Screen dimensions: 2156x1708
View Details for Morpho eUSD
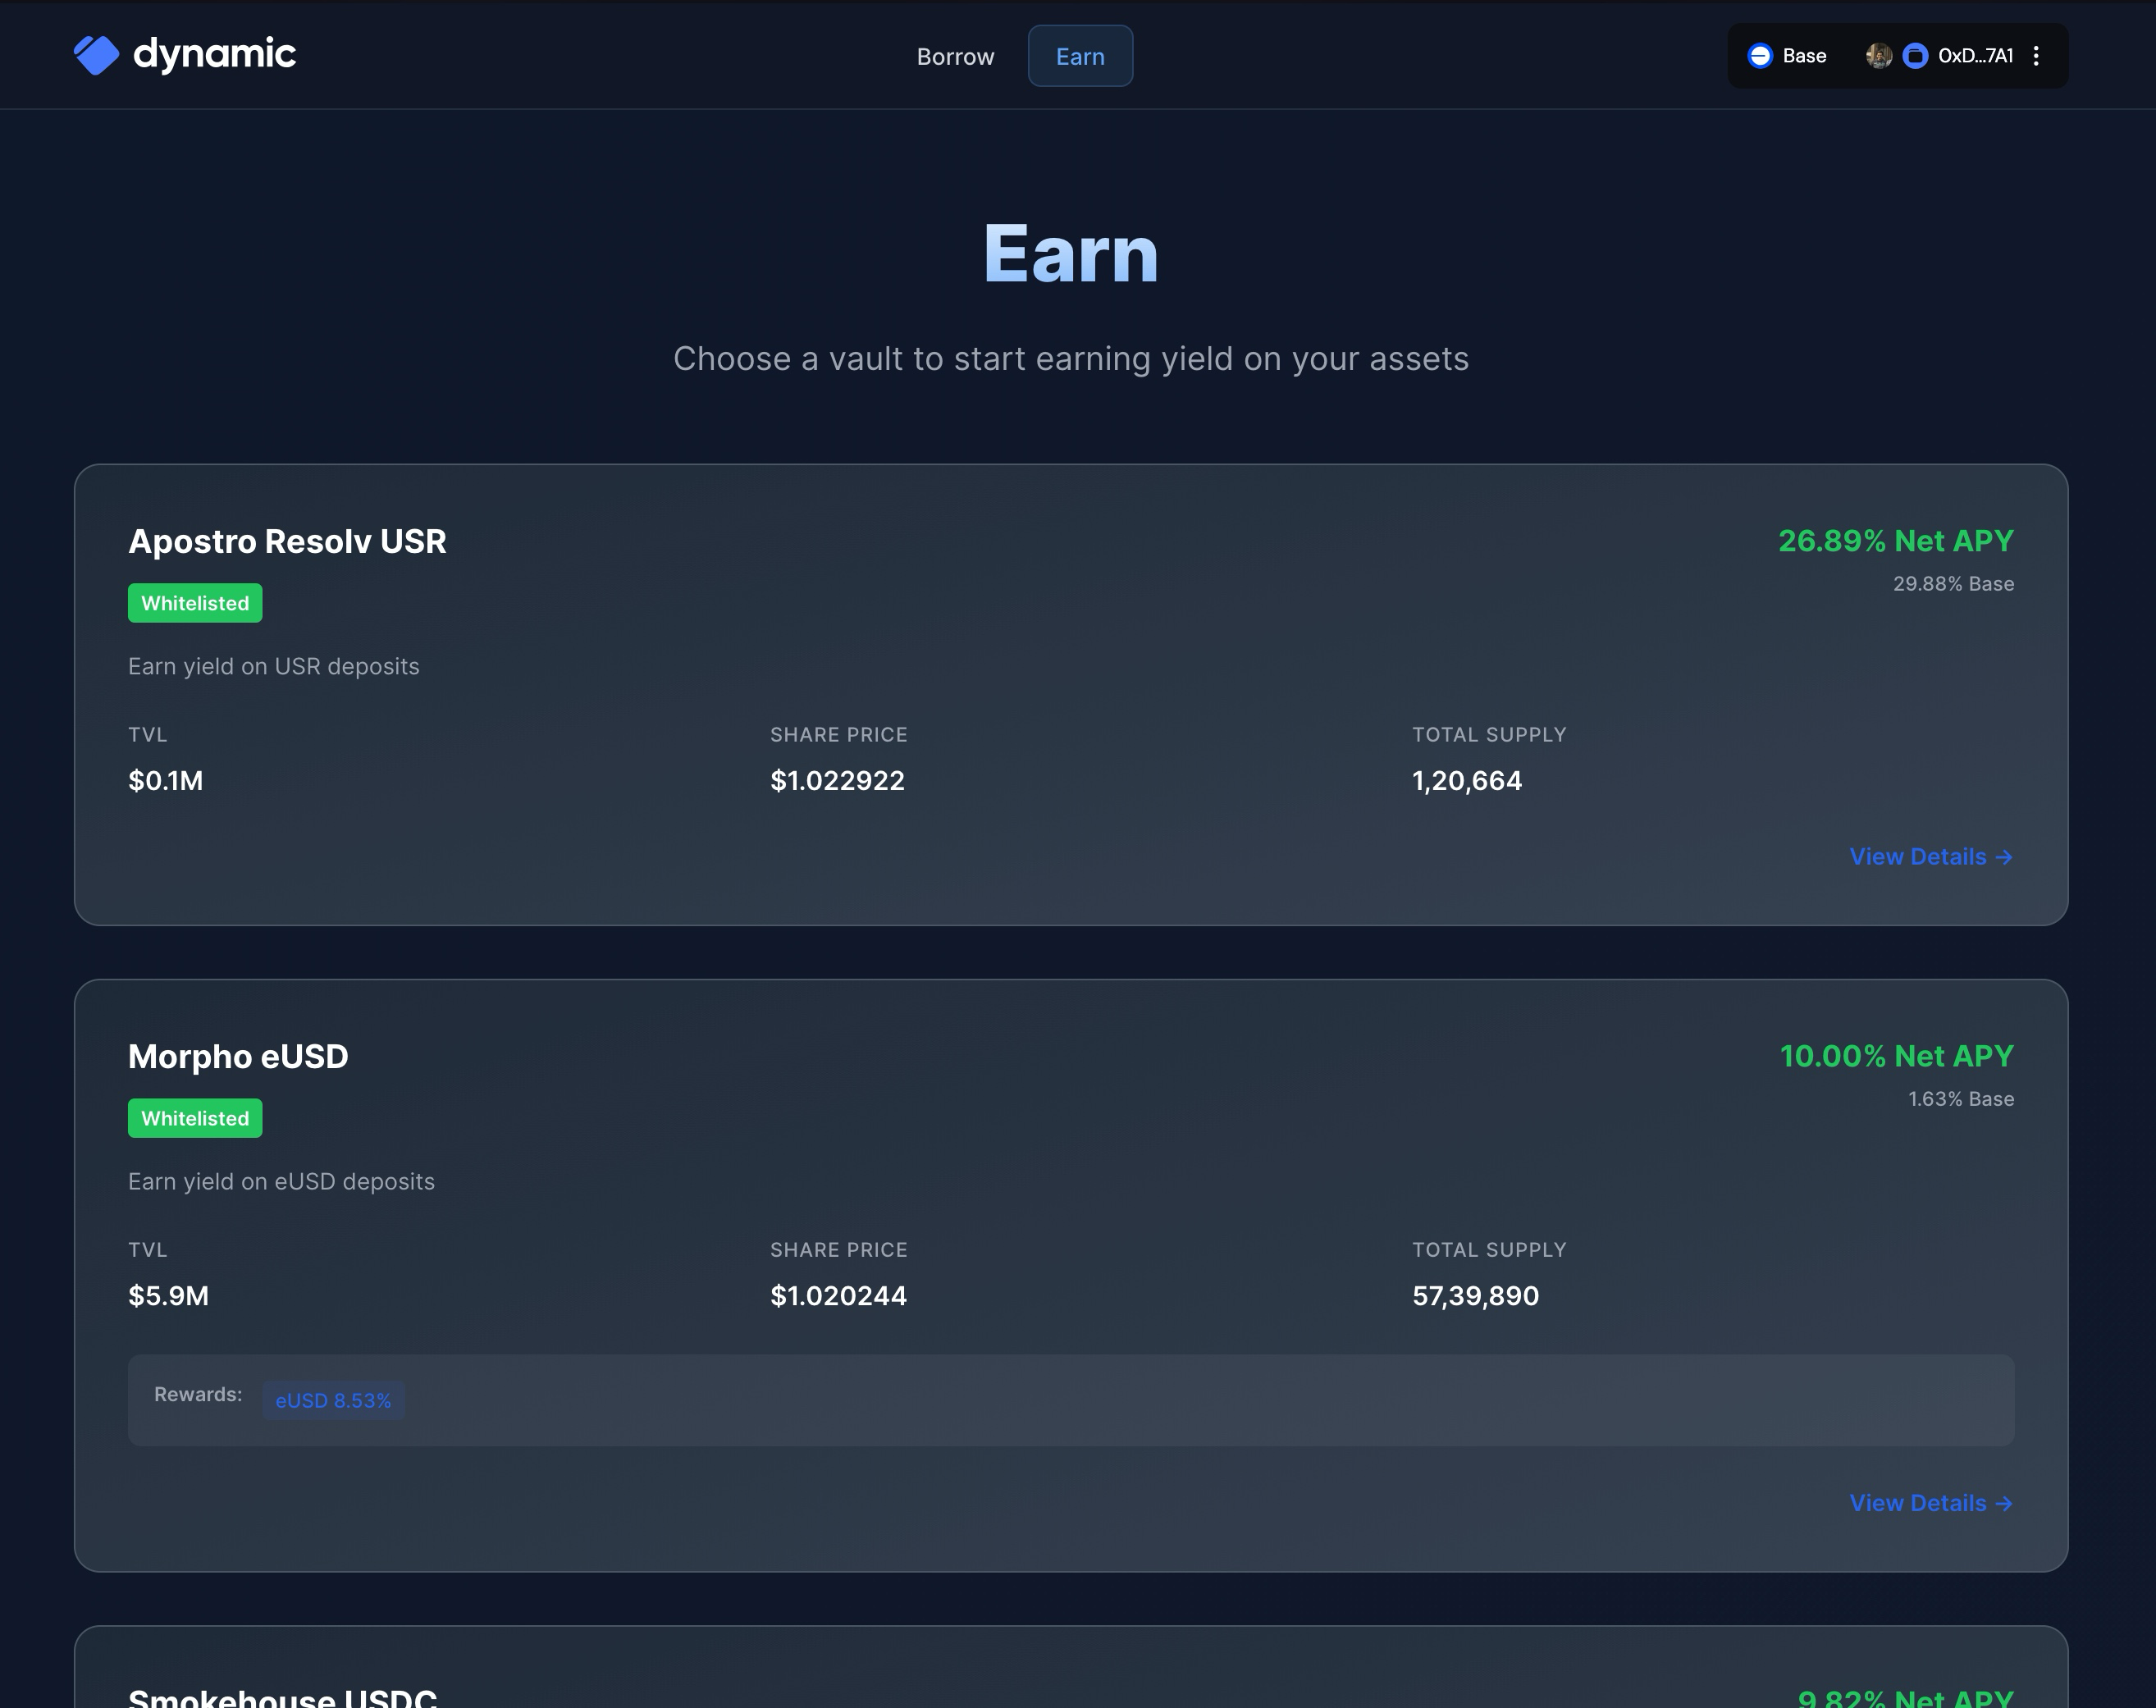[1931, 1503]
